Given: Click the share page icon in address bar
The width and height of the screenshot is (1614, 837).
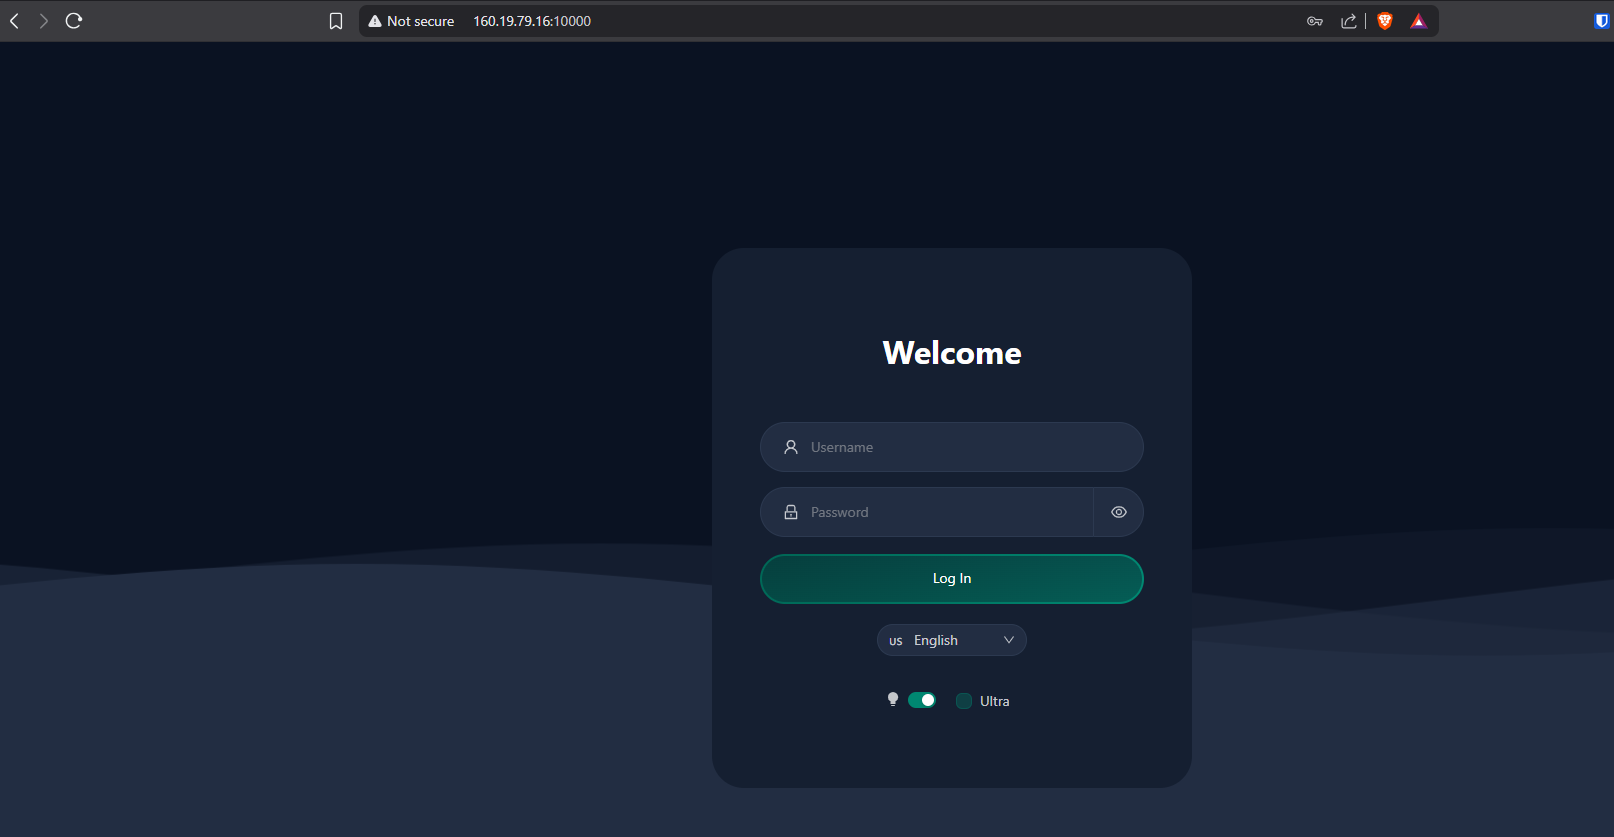Looking at the screenshot, I should [1349, 21].
